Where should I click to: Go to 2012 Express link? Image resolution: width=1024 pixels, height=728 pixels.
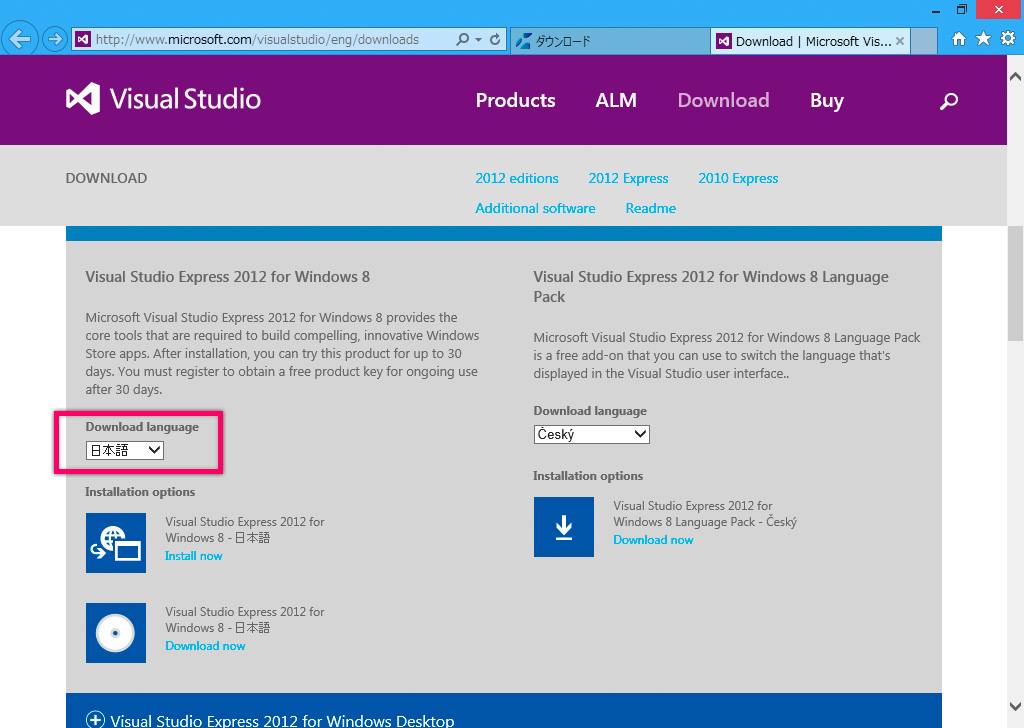tap(628, 178)
